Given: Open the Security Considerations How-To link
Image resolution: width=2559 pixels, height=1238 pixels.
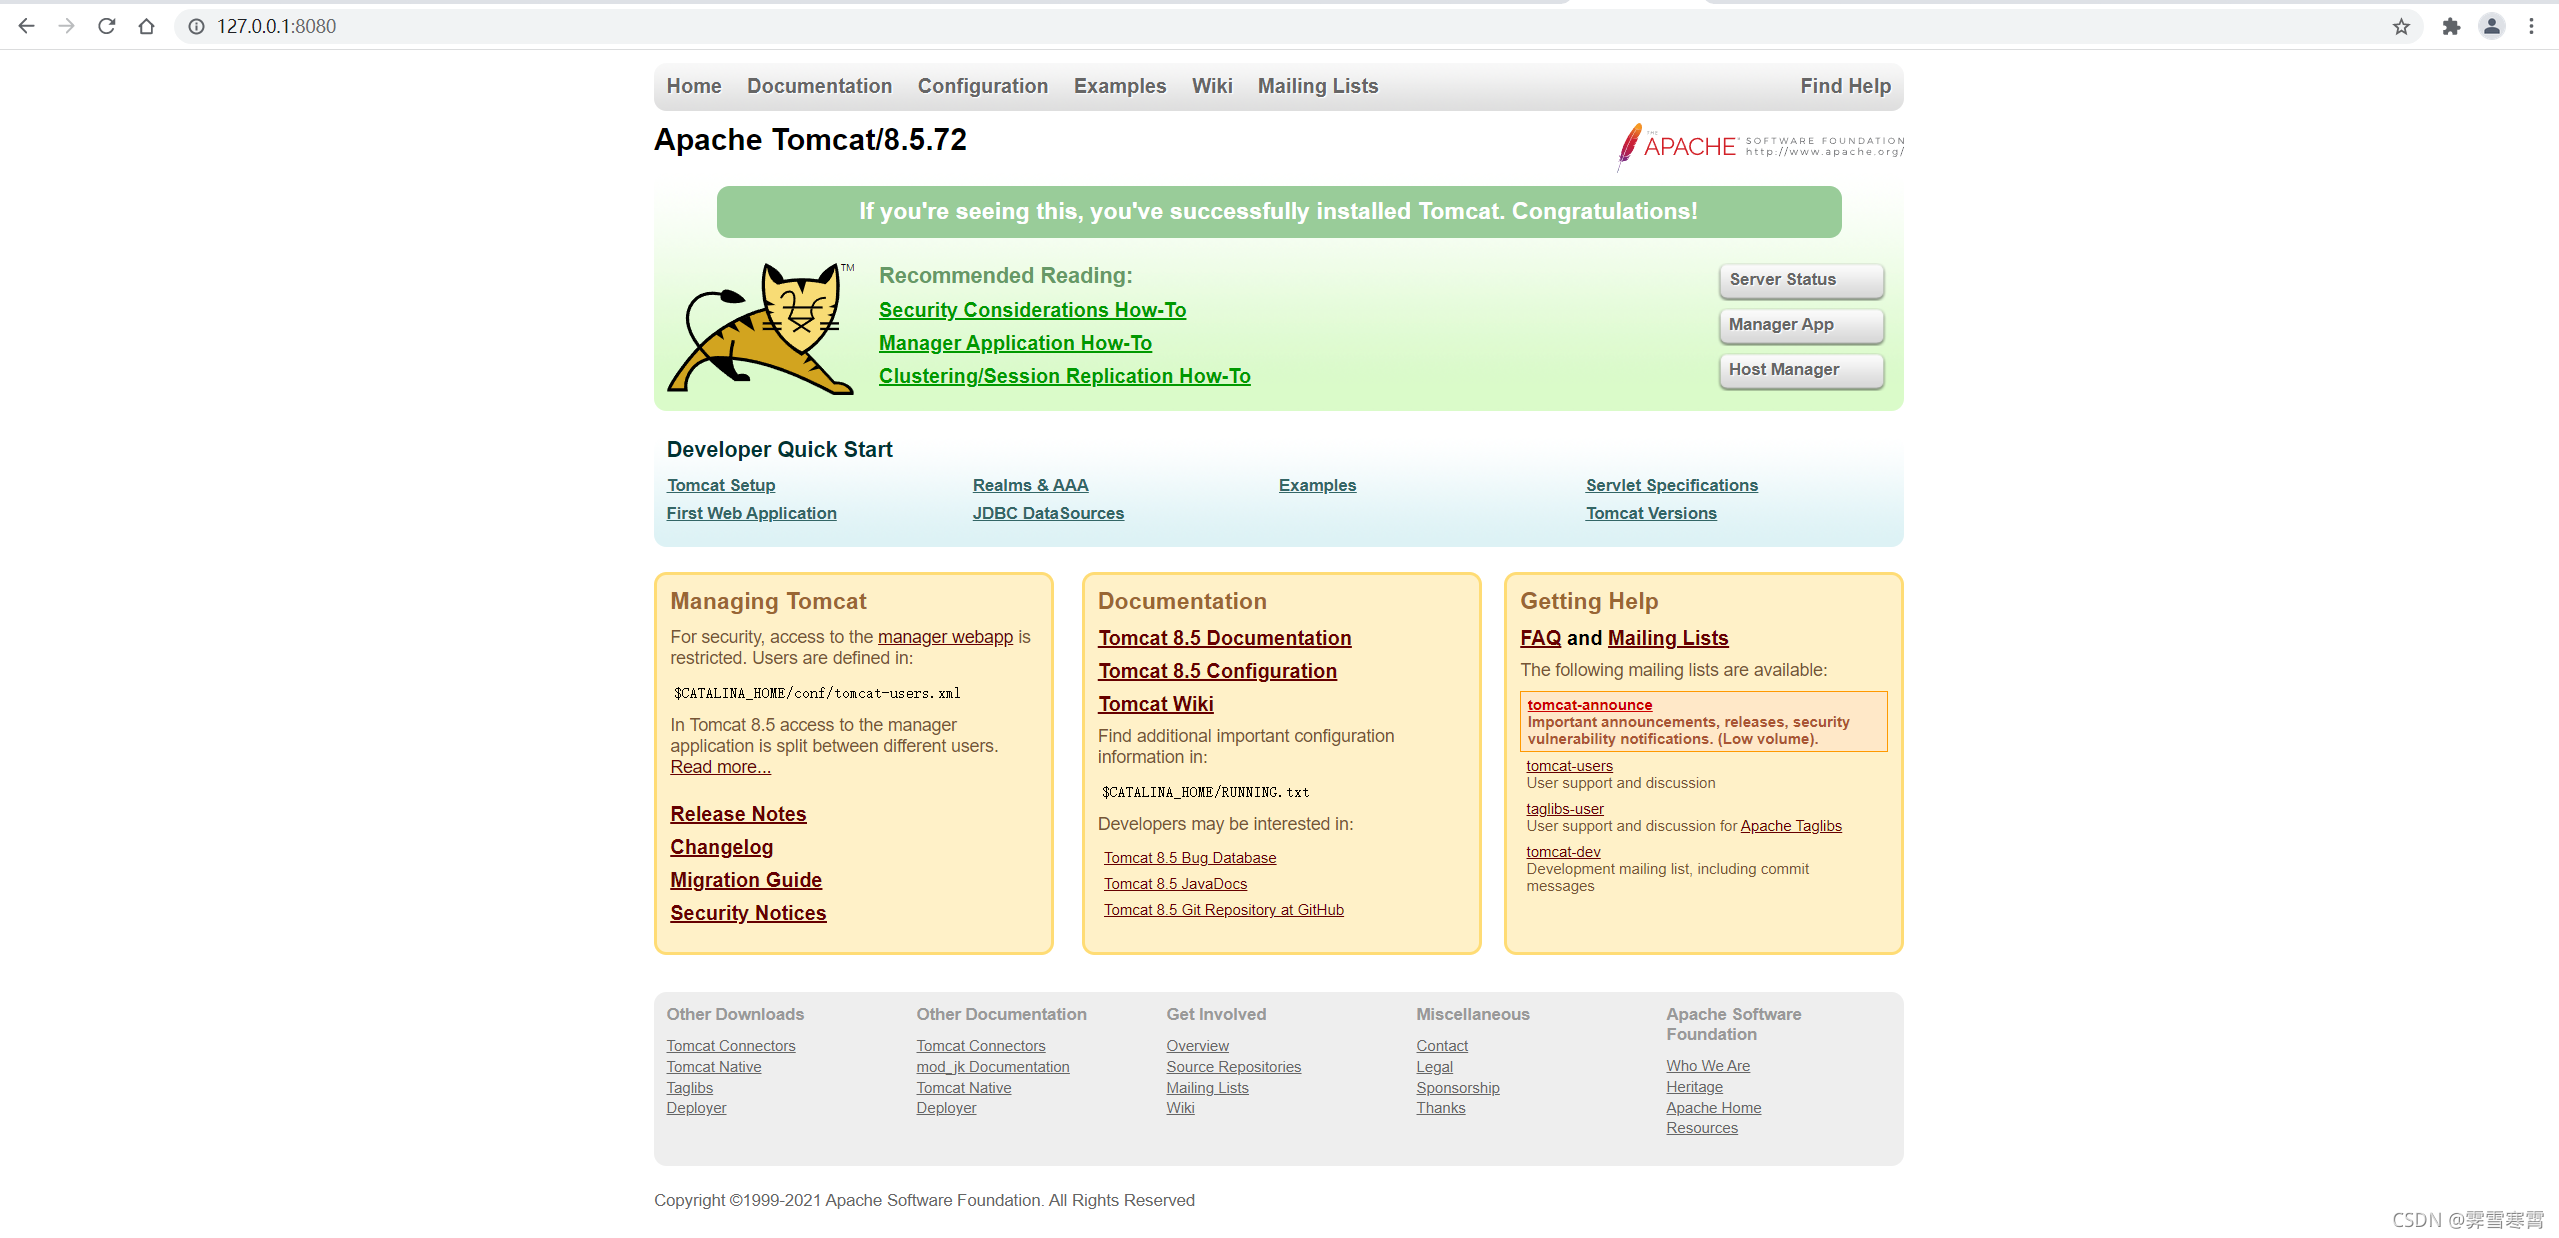Looking at the screenshot, I should 1031,310.
